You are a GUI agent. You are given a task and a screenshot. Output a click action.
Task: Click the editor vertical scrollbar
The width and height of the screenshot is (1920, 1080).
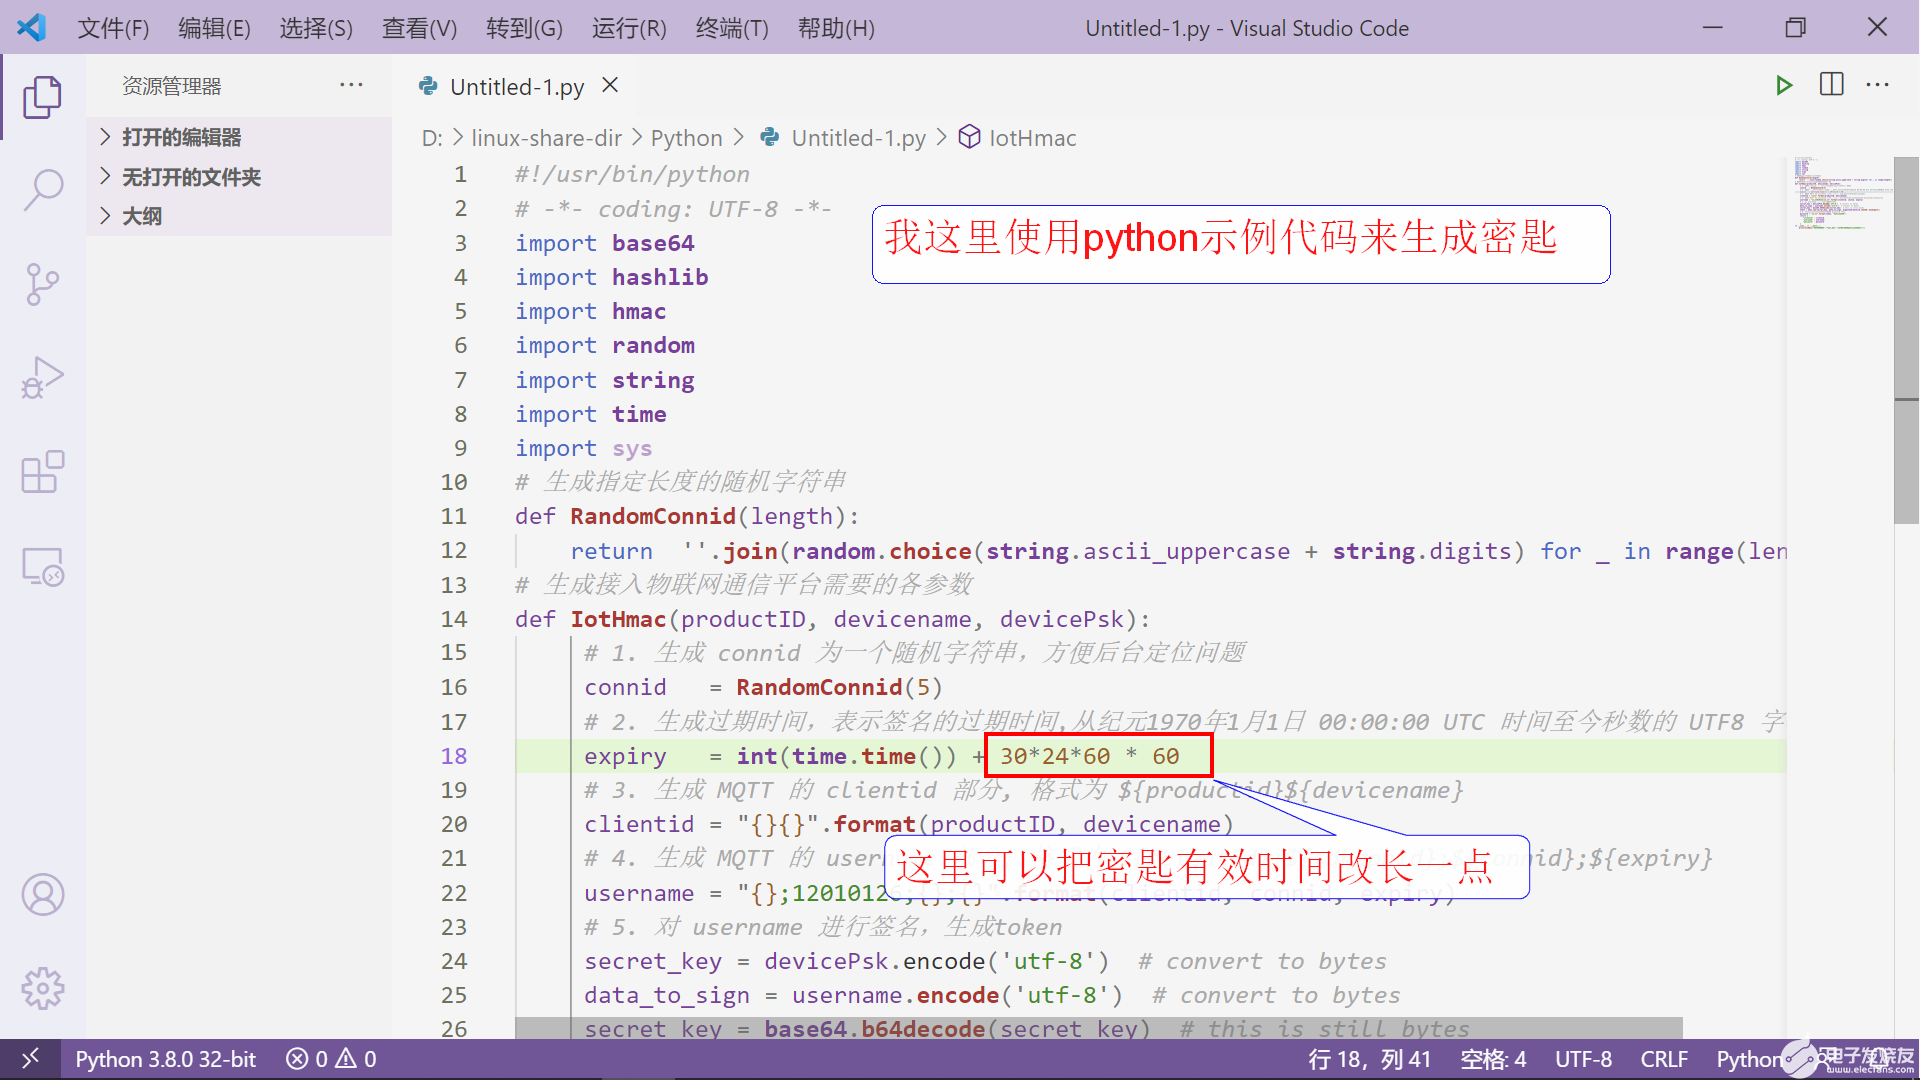pyautogui.click(x=1906, y=340)
